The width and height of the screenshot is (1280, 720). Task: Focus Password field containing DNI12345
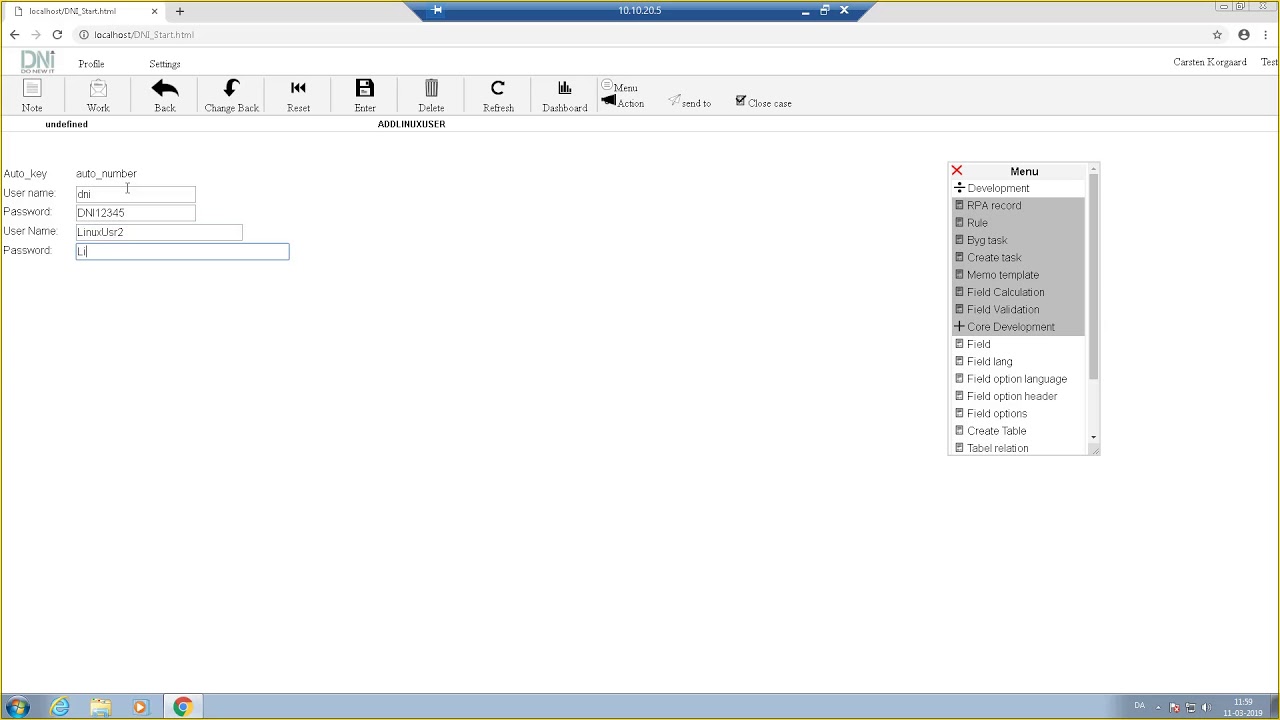pos(136,213)
